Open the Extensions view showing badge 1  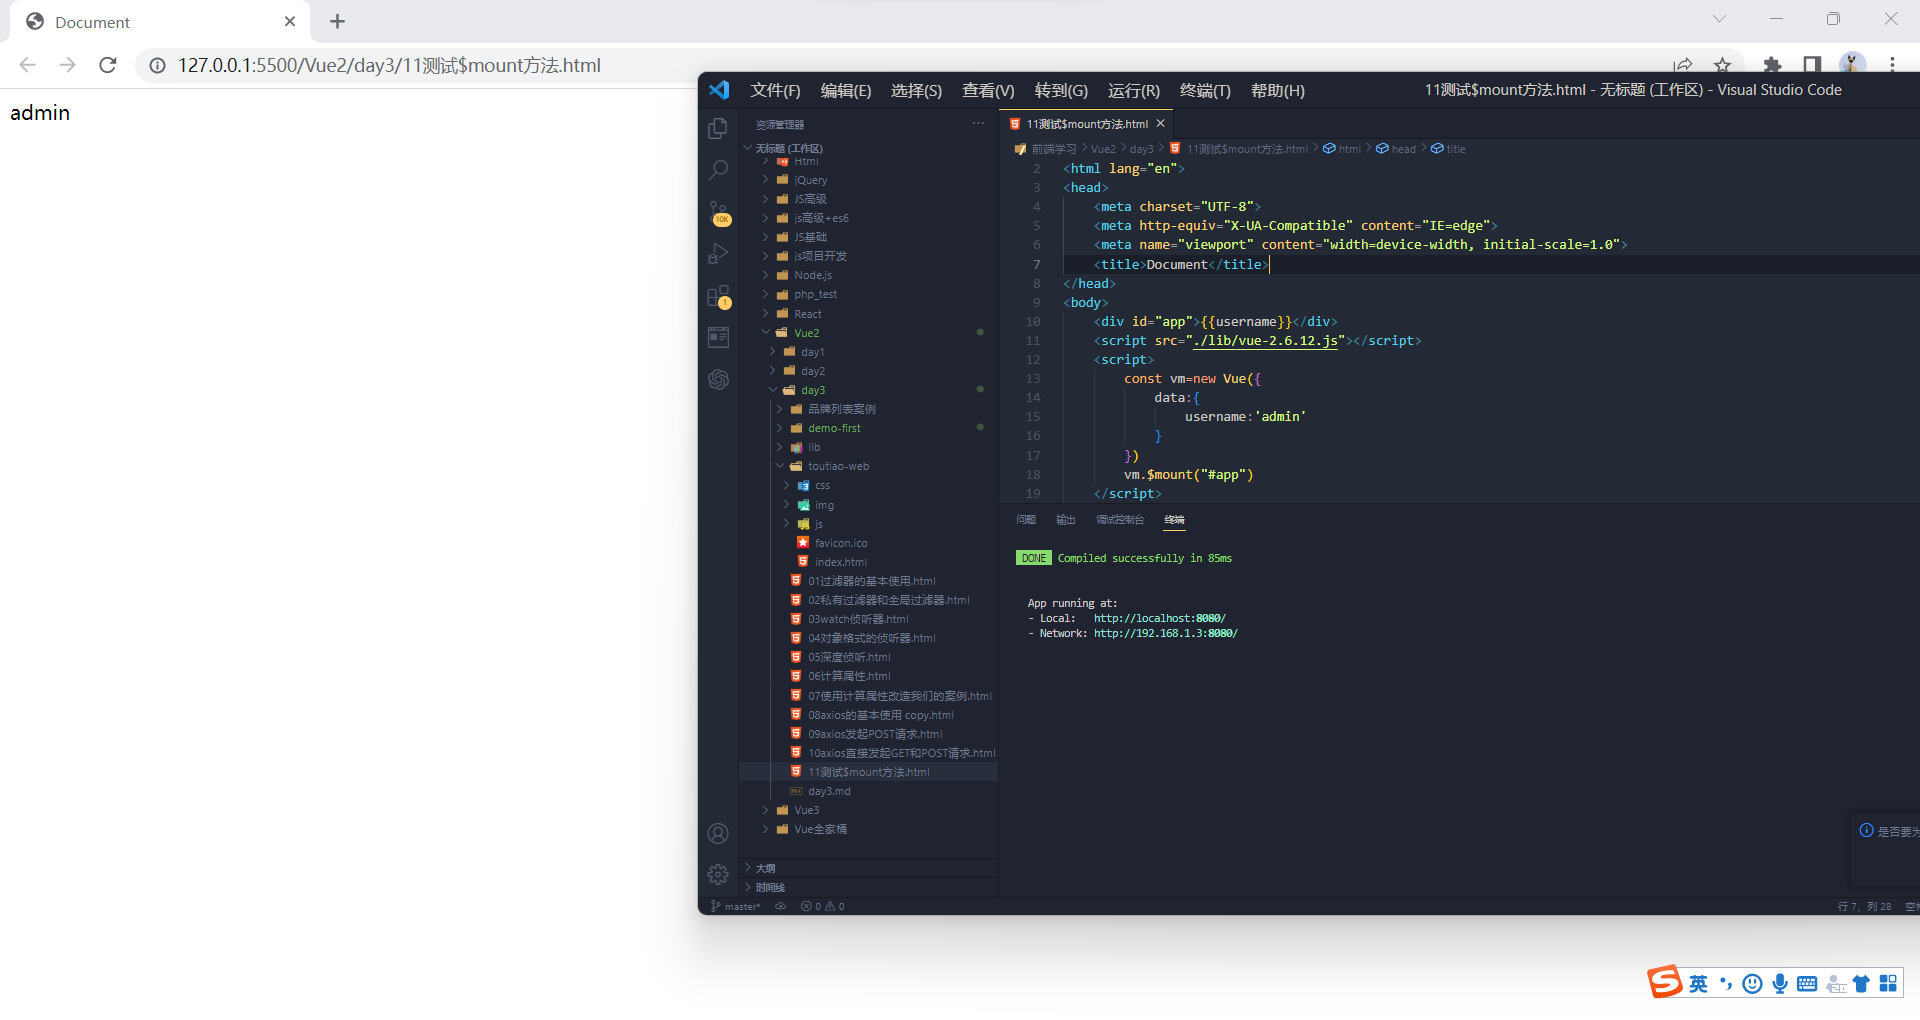tap(718, 296)
